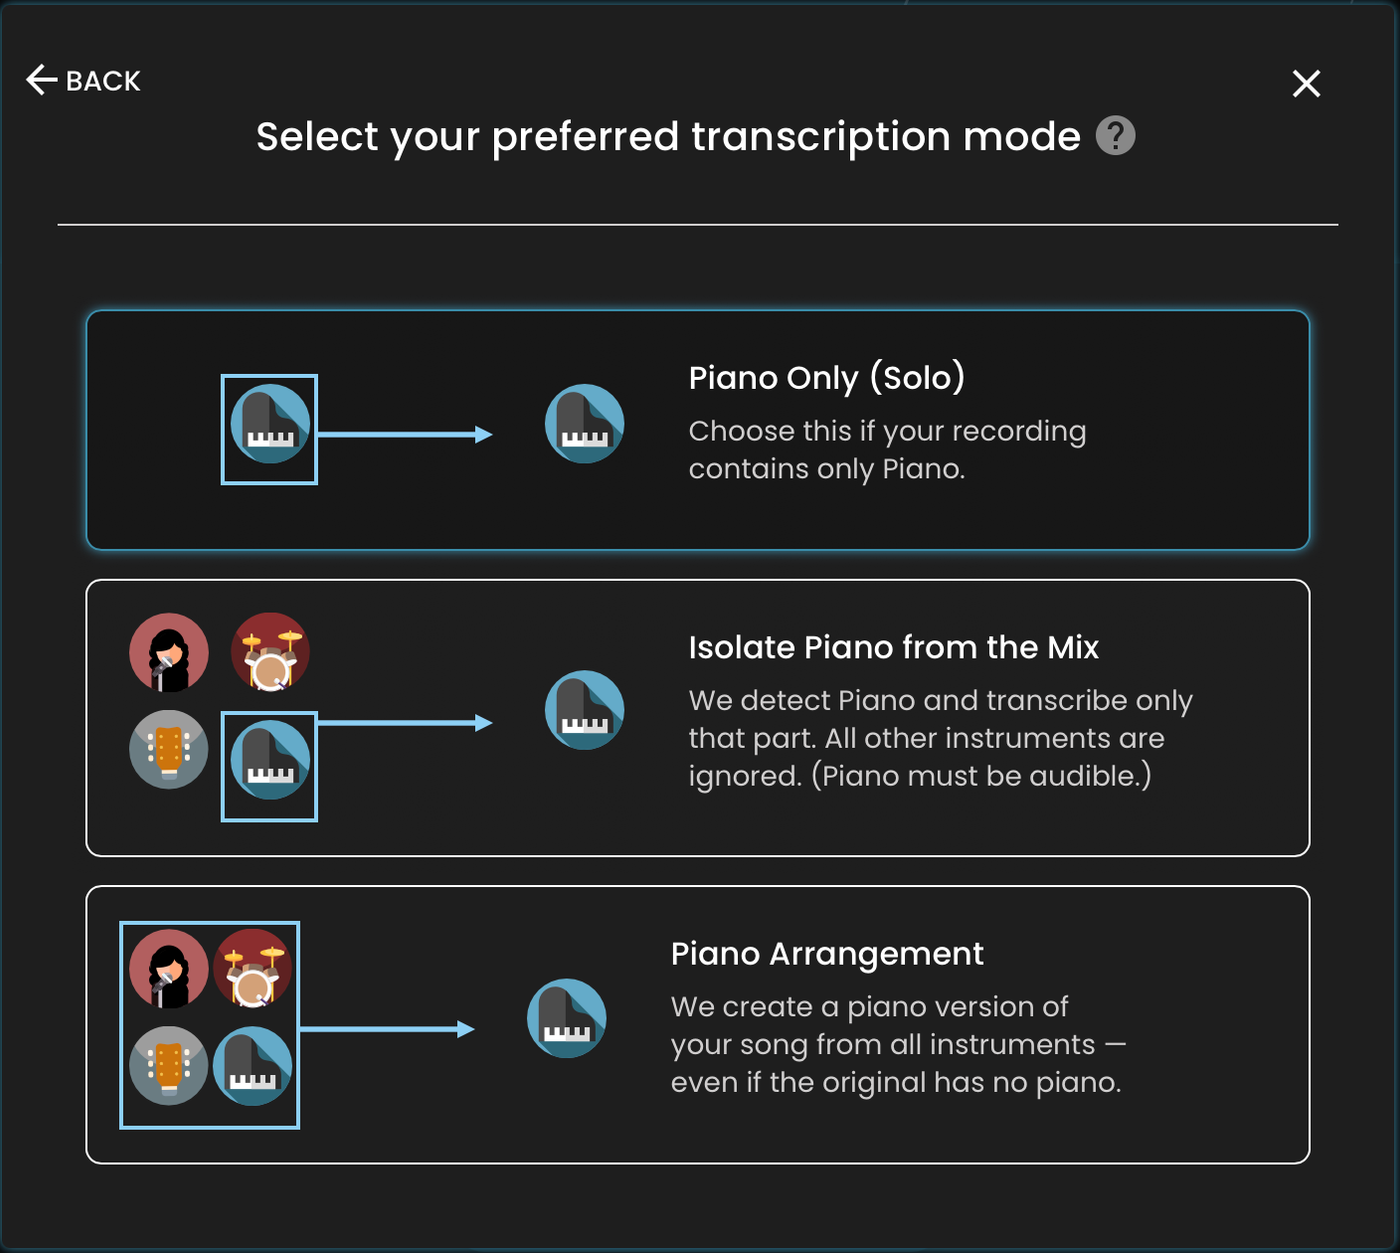
Task: Click the guitar icon in Piano Arrangement card
Action: pos(169,1066)
